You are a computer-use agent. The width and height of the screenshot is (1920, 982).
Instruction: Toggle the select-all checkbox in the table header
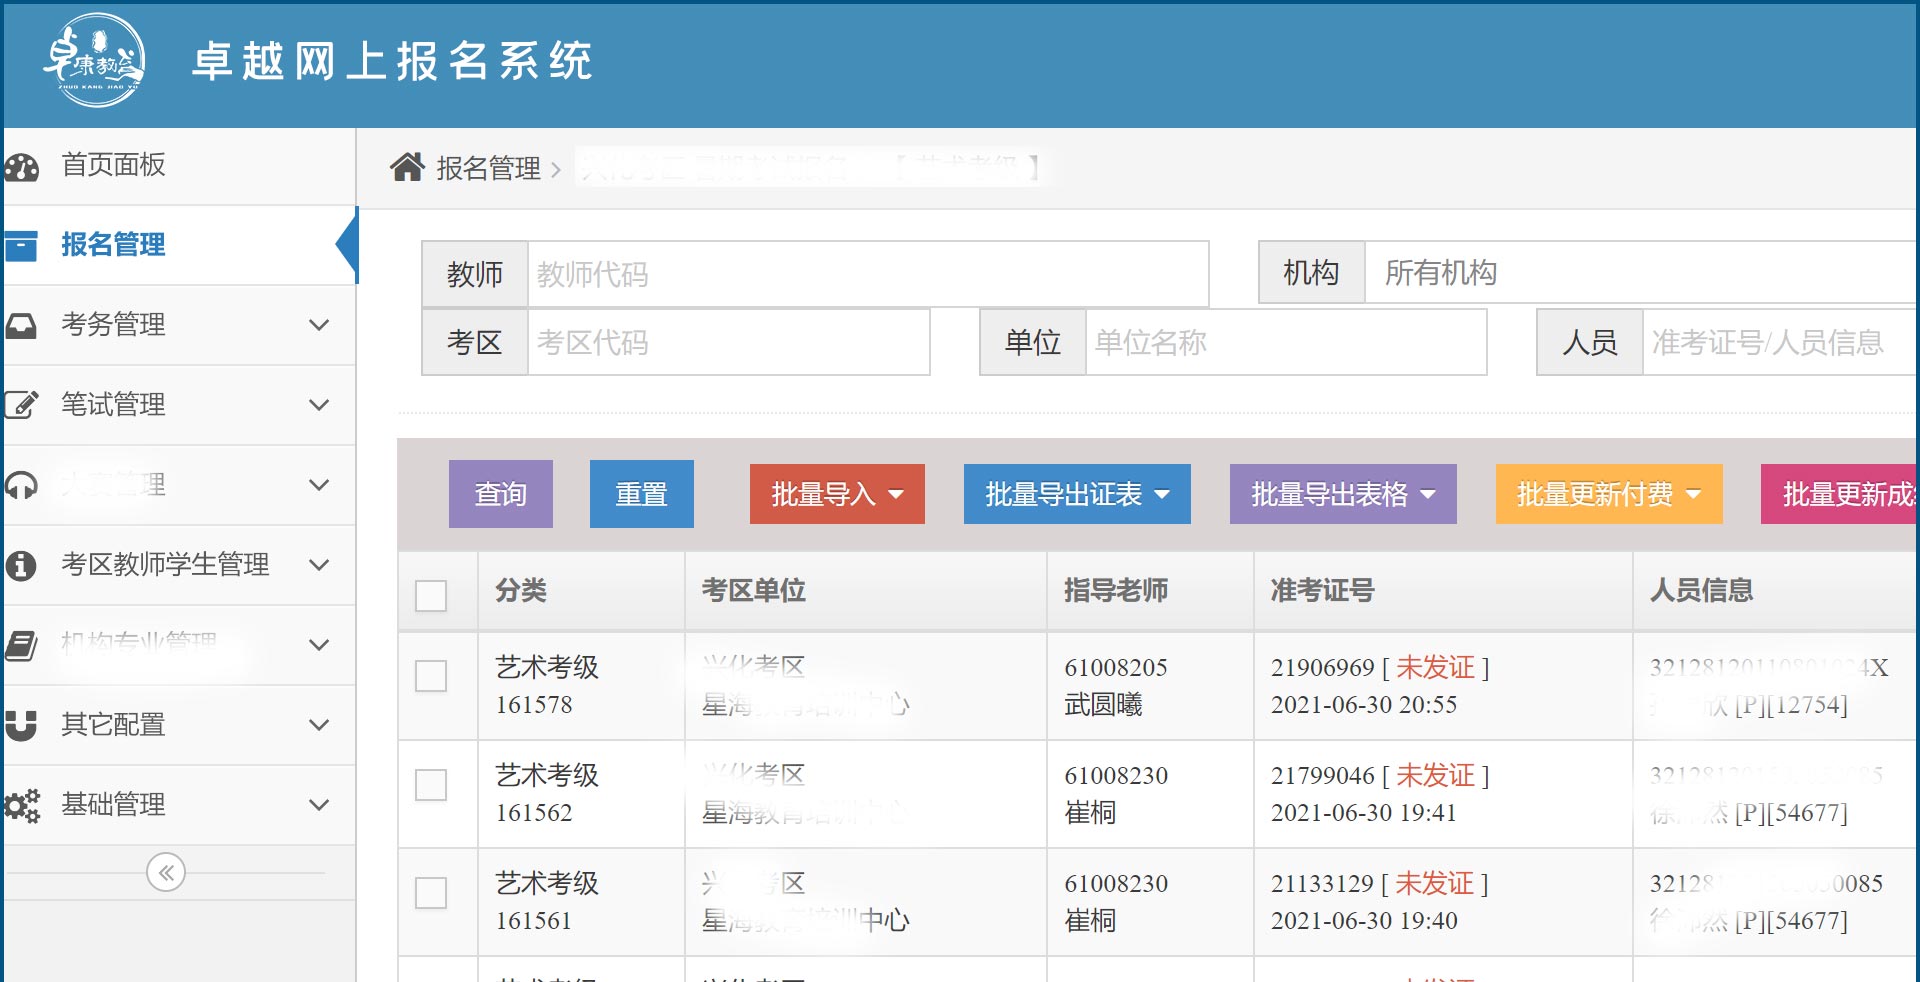pos(431,596)
